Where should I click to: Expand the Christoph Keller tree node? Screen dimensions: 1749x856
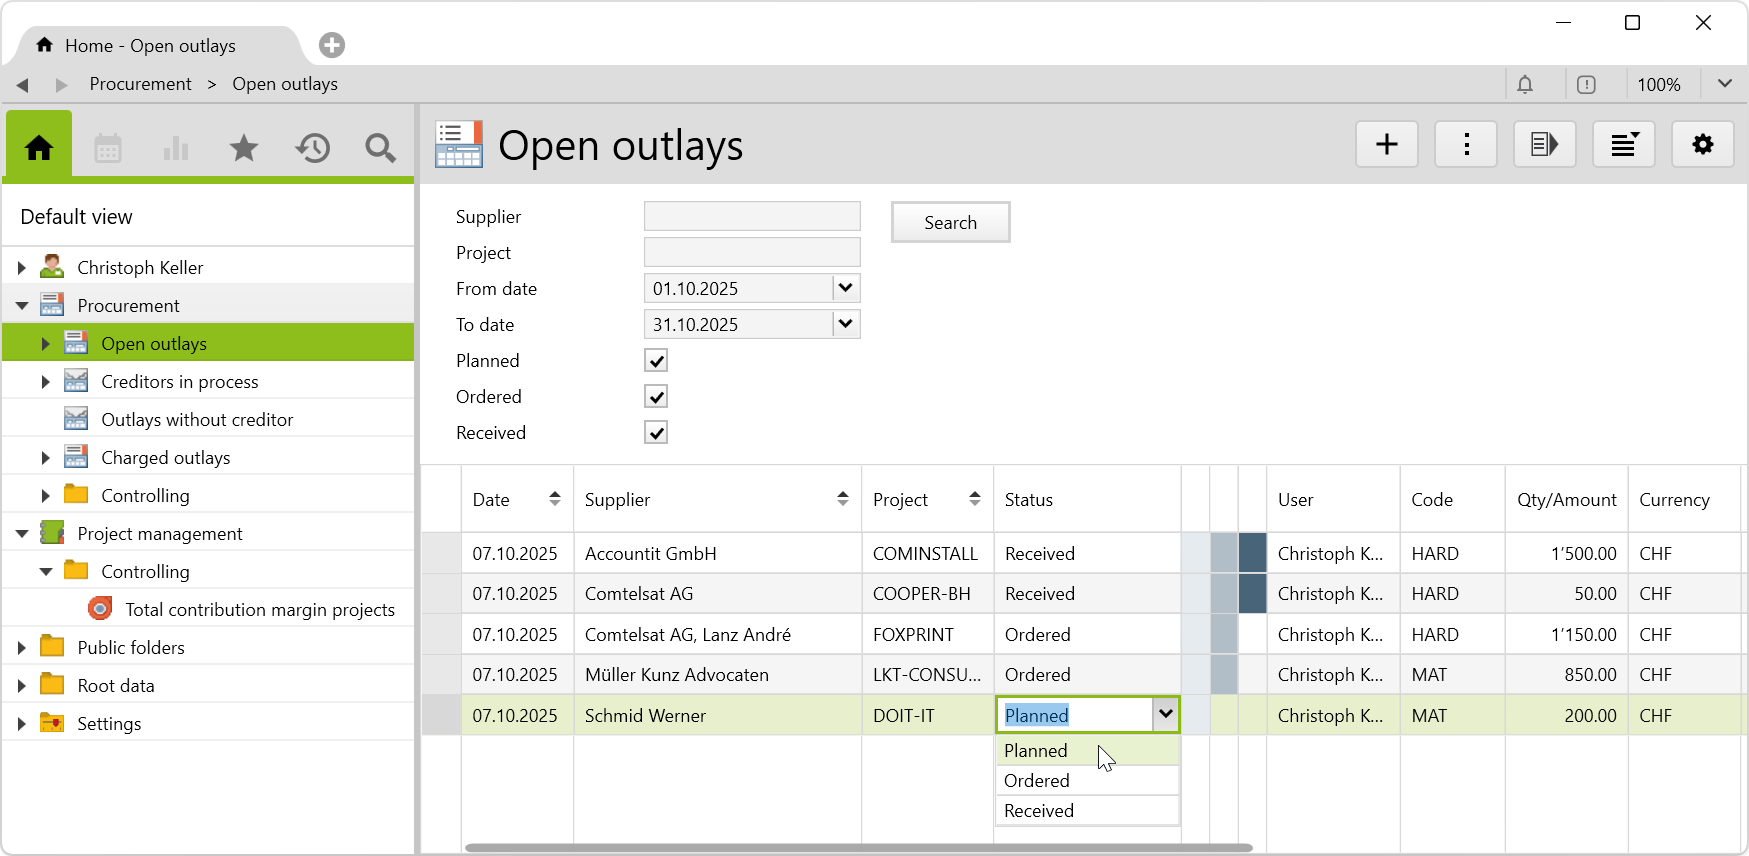(22, 268)
